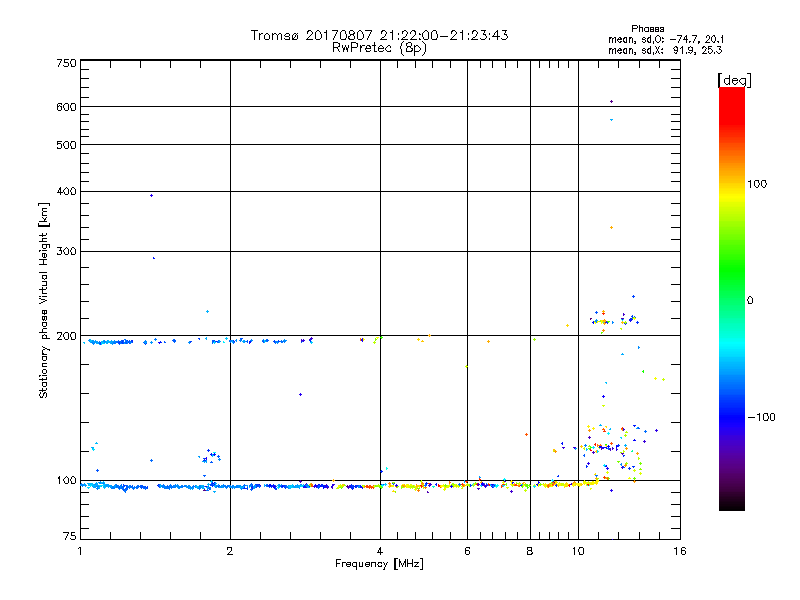This screenshot has width=800, height=600.
Task: Click the '300' height tick label
Action: tap(66, 251)
